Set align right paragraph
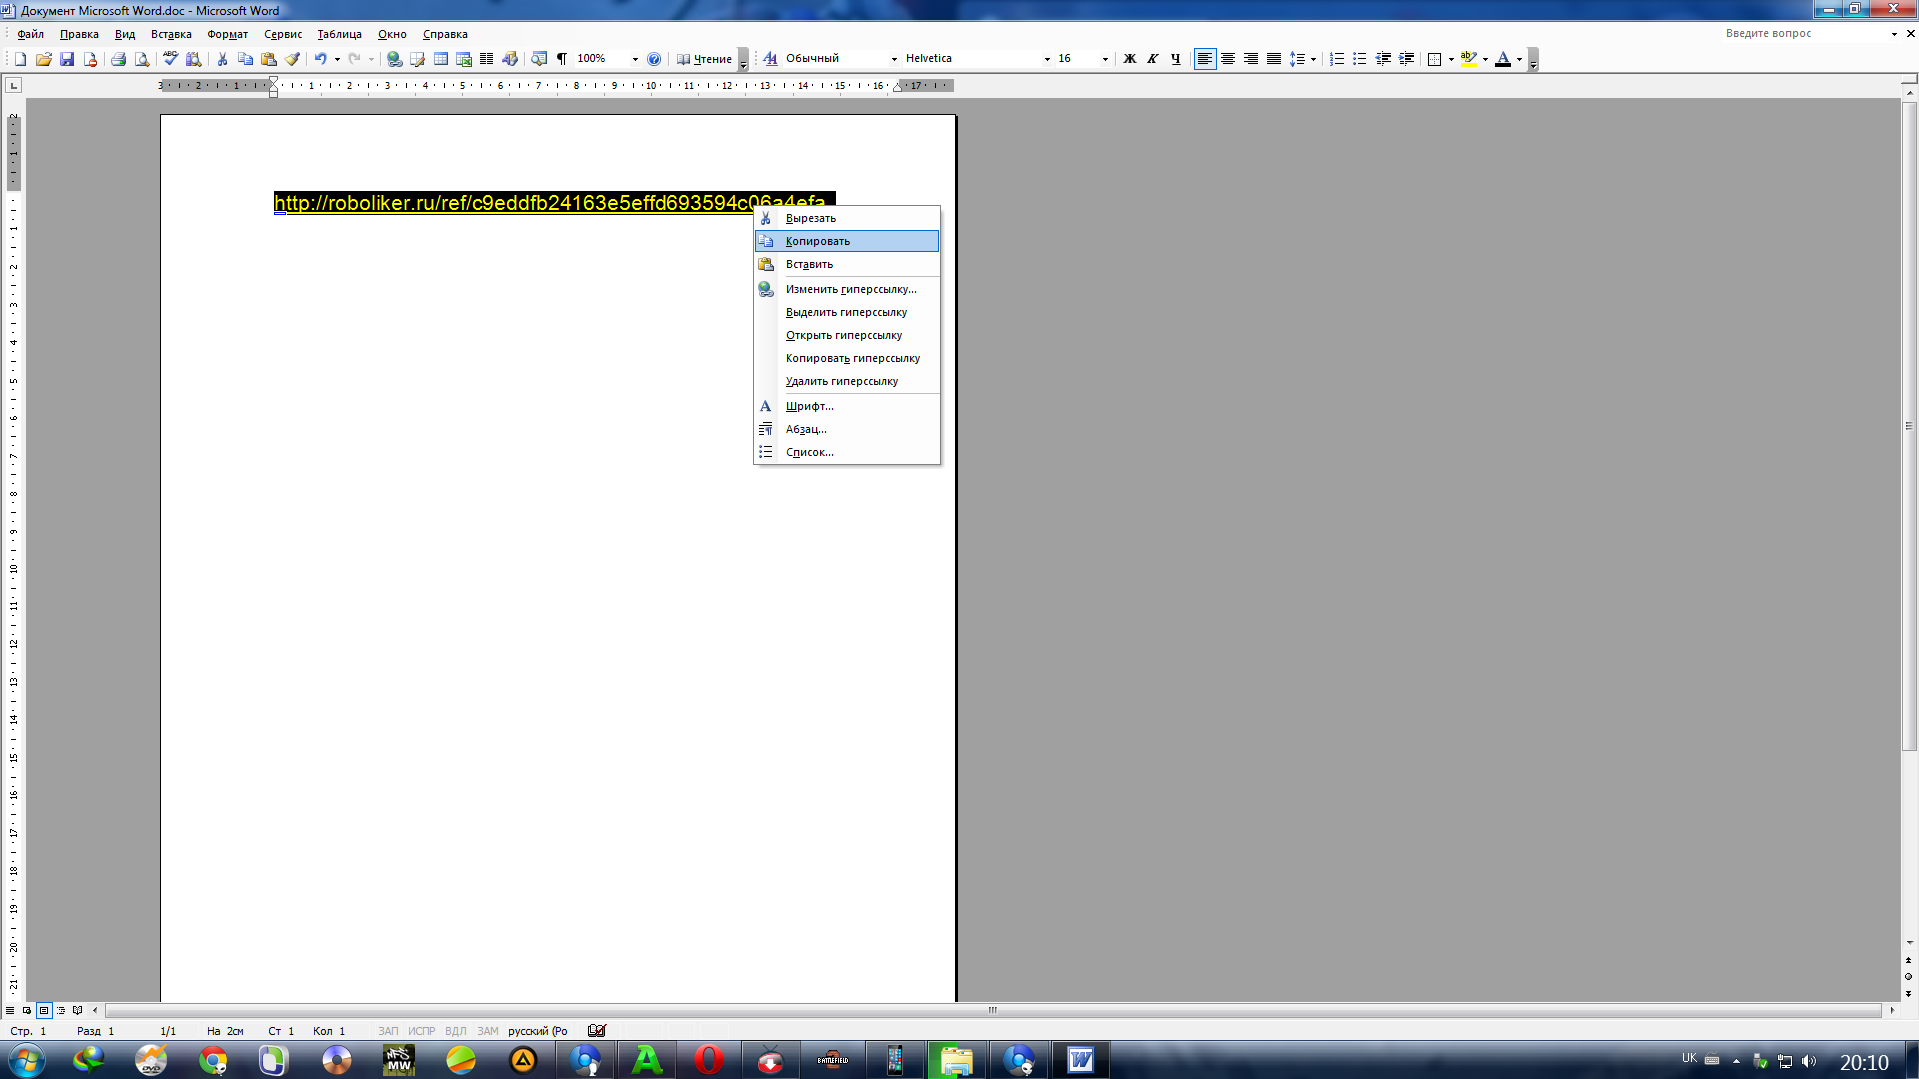This screenshot has height=1079, width=1919. 1251,59
